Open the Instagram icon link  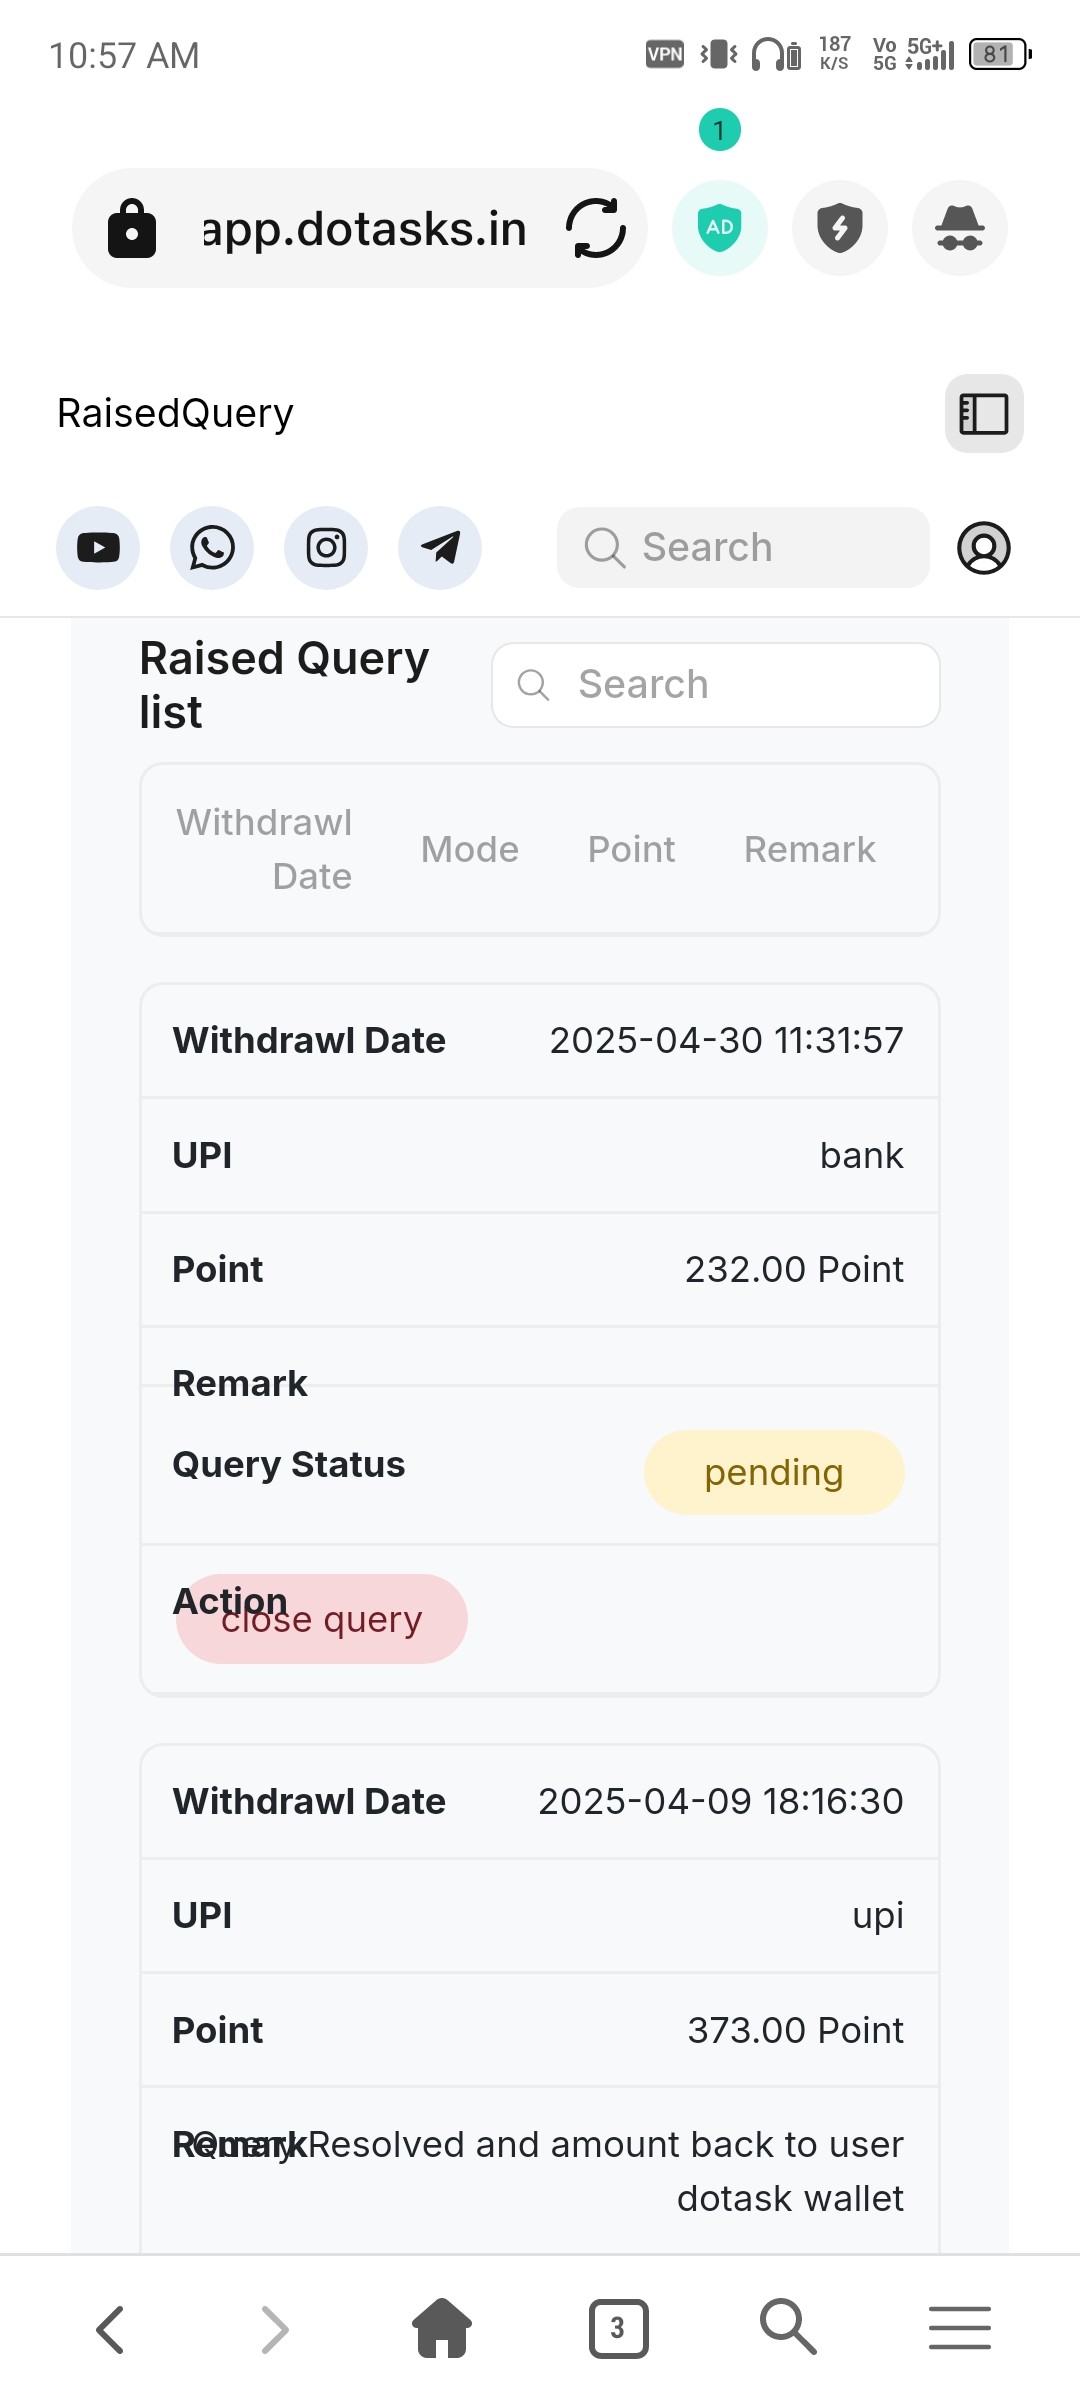(326, 548)
